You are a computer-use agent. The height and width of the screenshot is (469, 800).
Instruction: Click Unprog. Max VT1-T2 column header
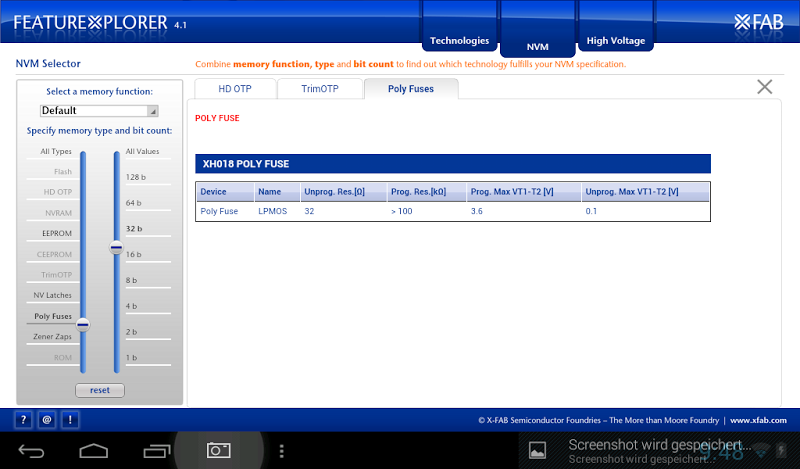click(x=645, y=192)
